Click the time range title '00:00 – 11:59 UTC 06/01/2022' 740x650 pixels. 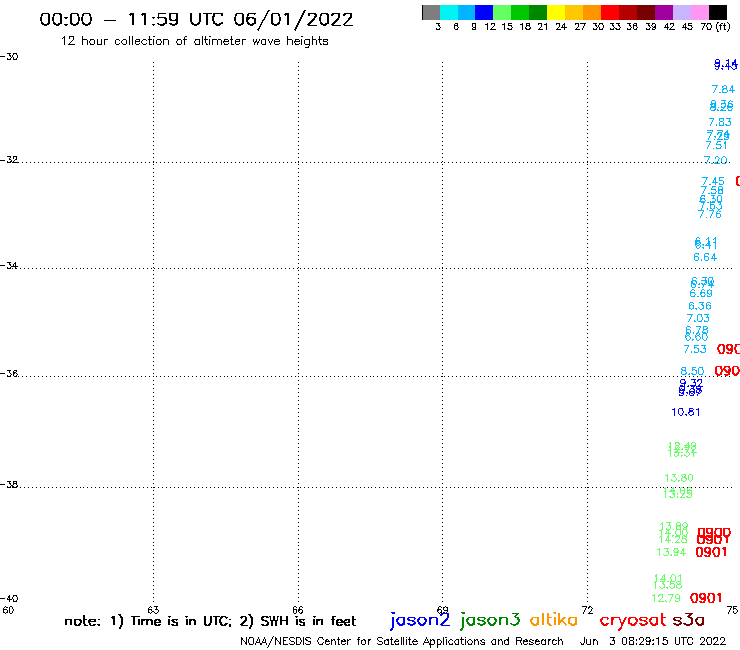click(196, 20)
